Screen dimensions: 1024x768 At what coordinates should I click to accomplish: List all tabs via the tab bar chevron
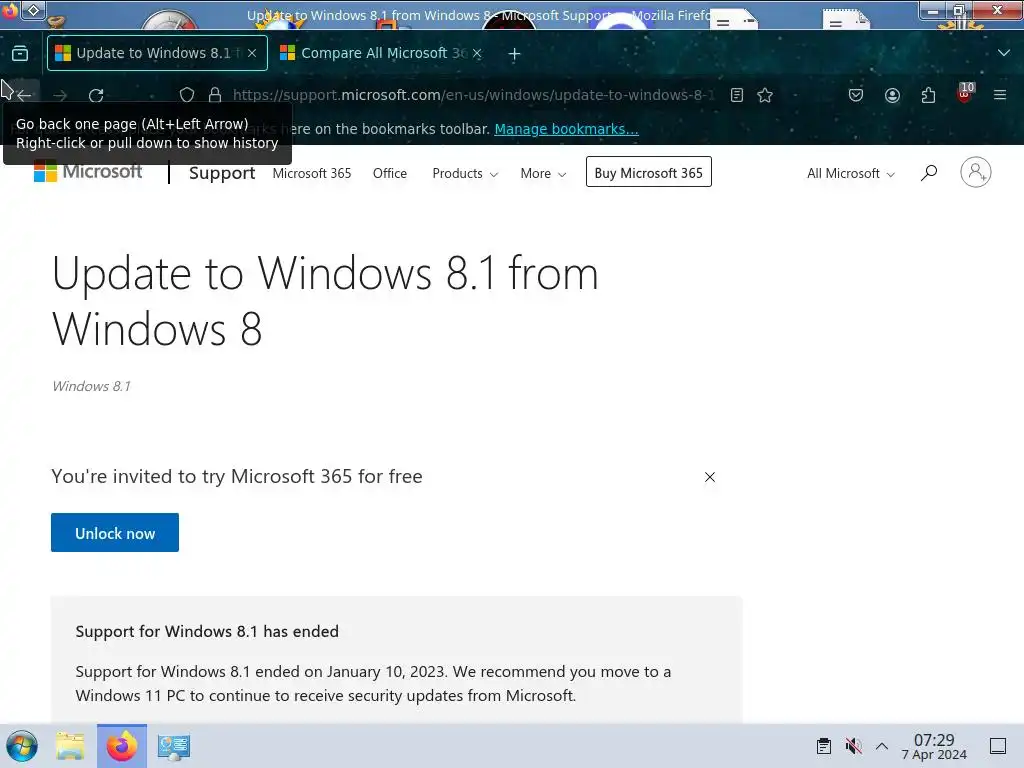[1004, 53]
